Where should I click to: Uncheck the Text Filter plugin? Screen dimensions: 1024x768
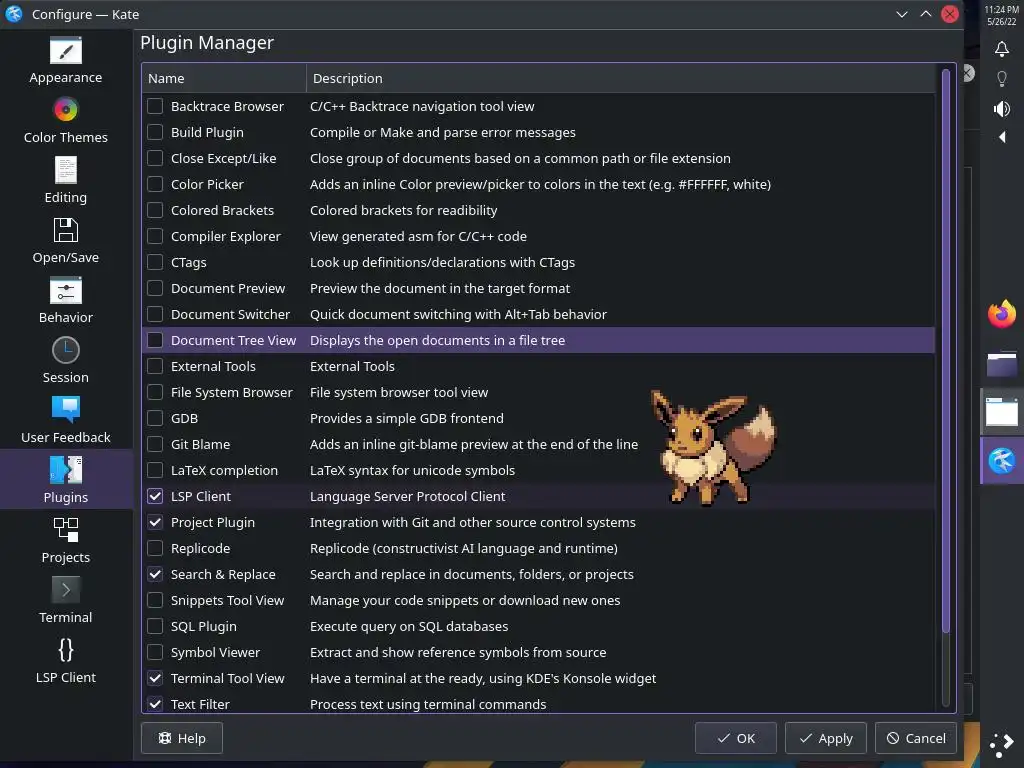[x=155, y=704]
